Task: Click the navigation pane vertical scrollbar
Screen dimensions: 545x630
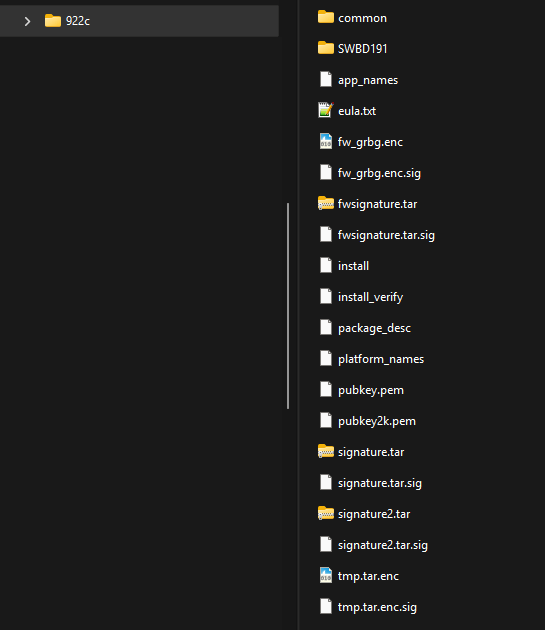Action: click(x=288, y=306)
